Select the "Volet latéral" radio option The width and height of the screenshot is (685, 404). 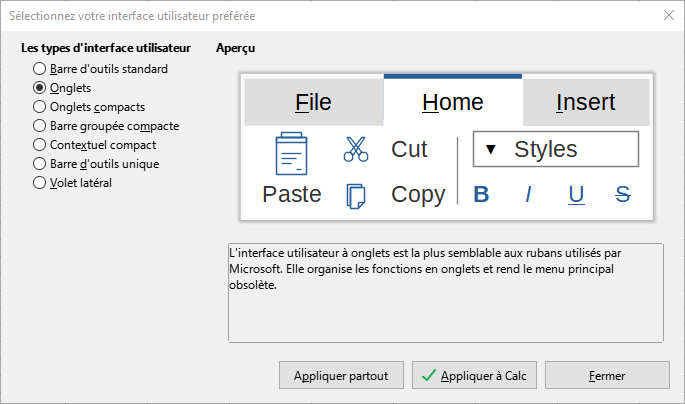[73, 183]
